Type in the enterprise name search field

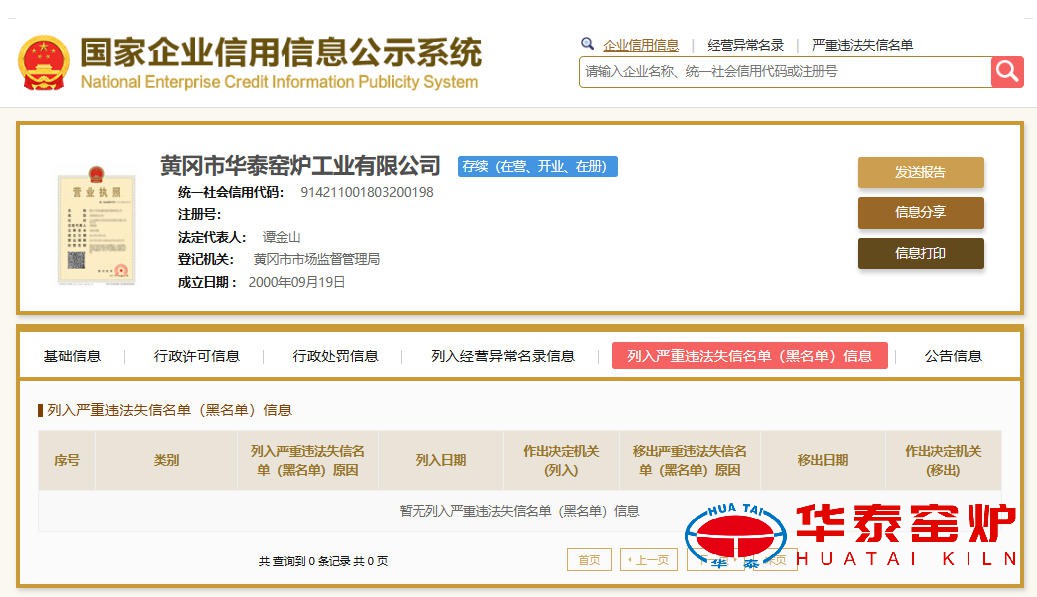(784, 71)
